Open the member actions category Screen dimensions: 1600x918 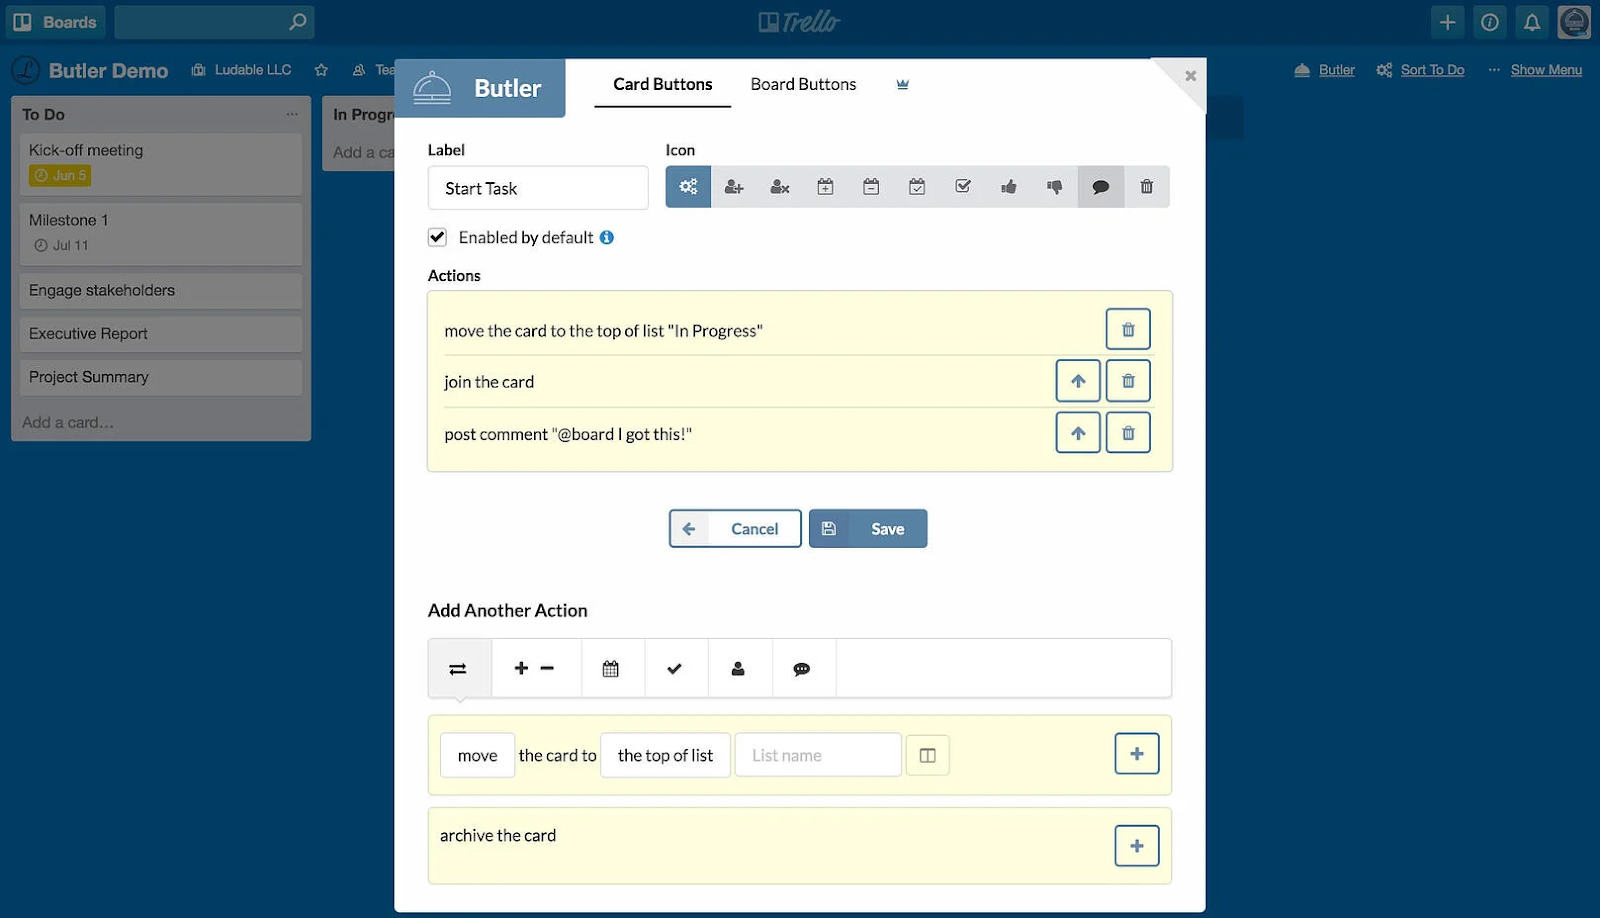click(739, 668)
